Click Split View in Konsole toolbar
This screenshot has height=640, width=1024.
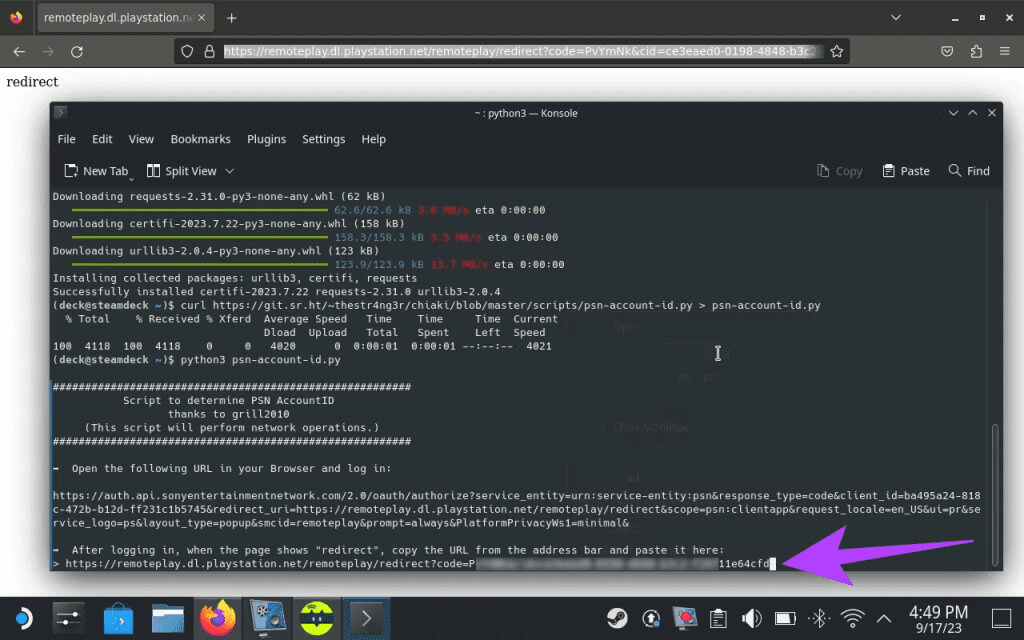pyautogui.click(x=182, y=171)
